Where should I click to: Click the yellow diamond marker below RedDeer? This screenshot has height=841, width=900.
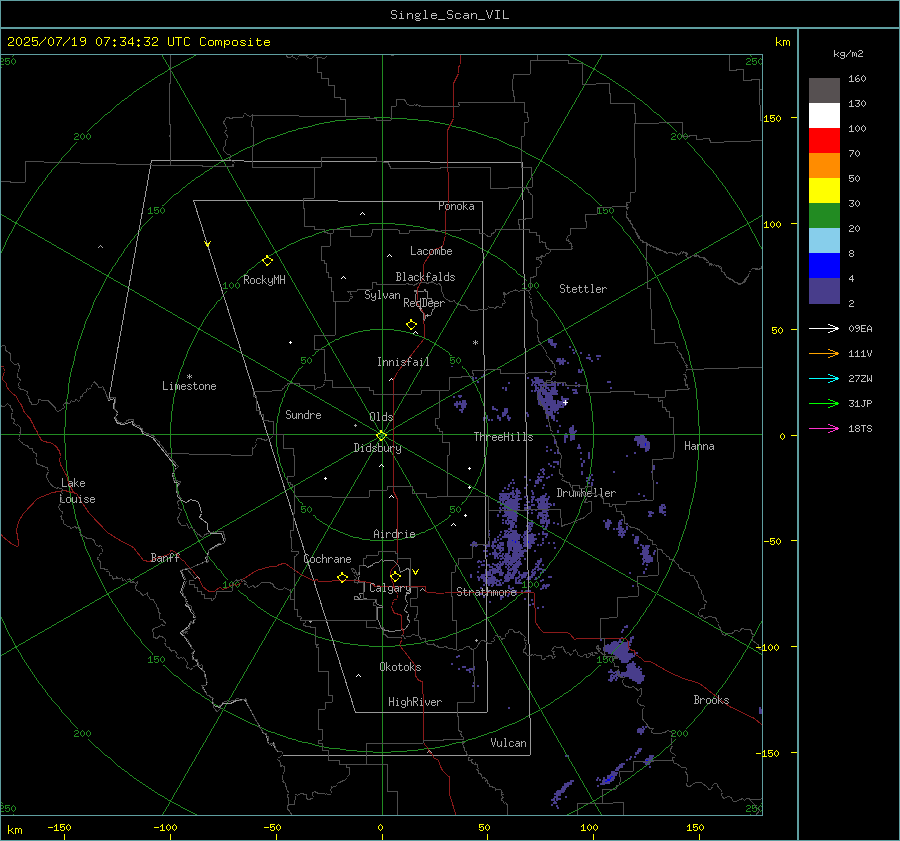tap(411, 325)
